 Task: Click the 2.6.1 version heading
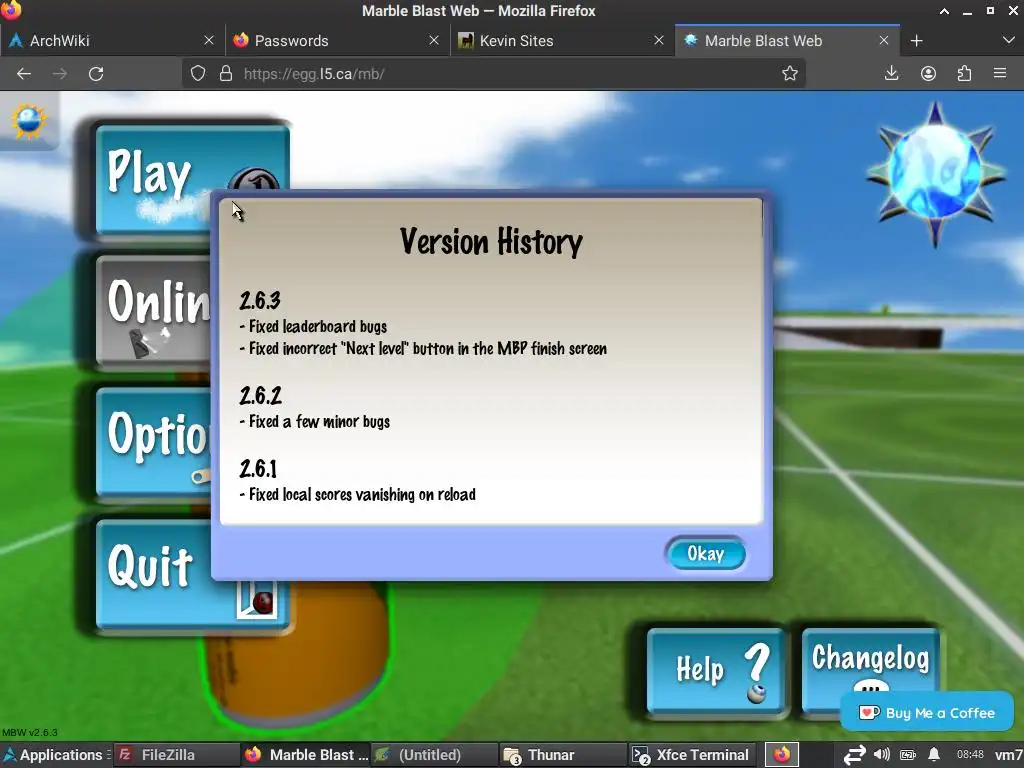pos(258,469)
